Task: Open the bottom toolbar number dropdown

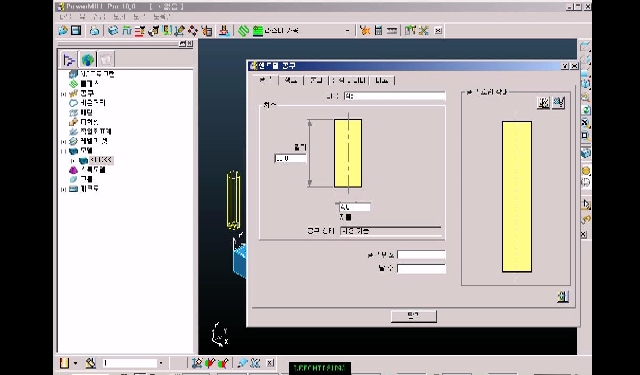Action: click(x=161, y=363)
